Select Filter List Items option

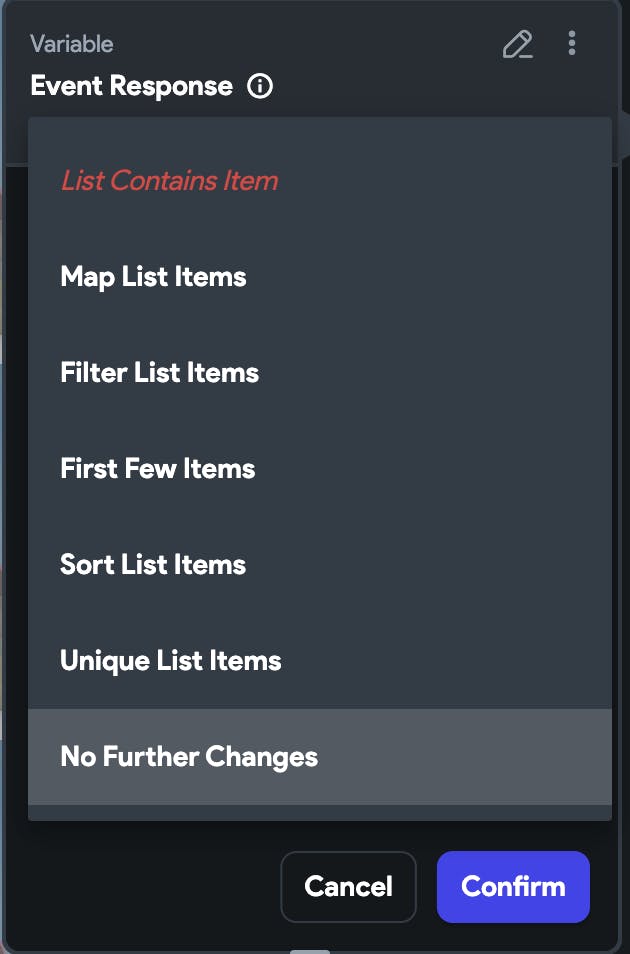pos(159,373)
